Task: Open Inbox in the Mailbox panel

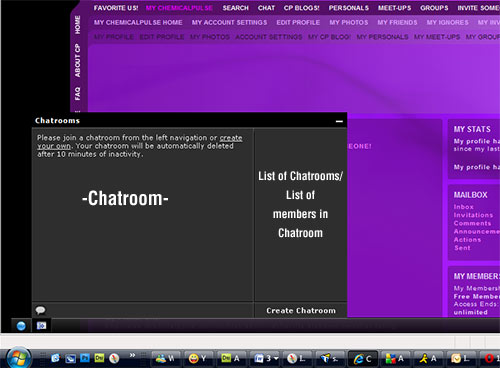Action: [x=463, y=207]
